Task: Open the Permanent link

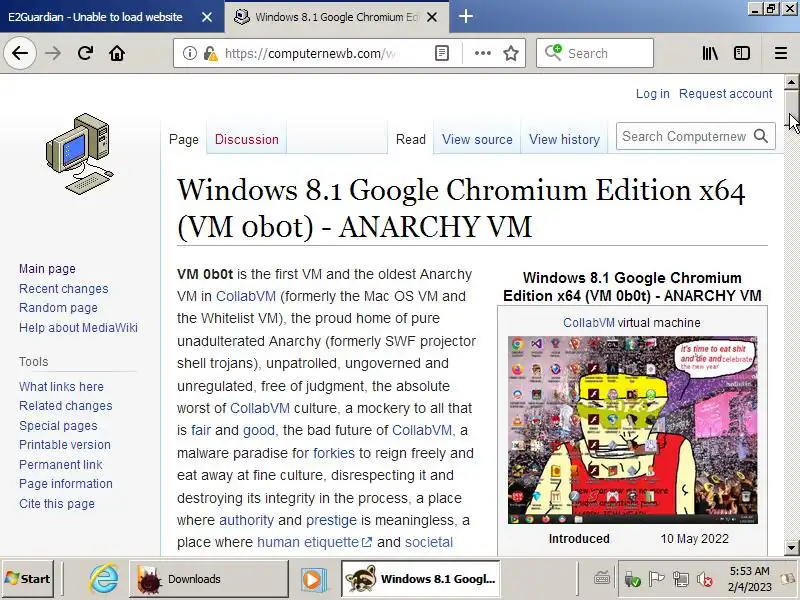Action: coord(61,465)
